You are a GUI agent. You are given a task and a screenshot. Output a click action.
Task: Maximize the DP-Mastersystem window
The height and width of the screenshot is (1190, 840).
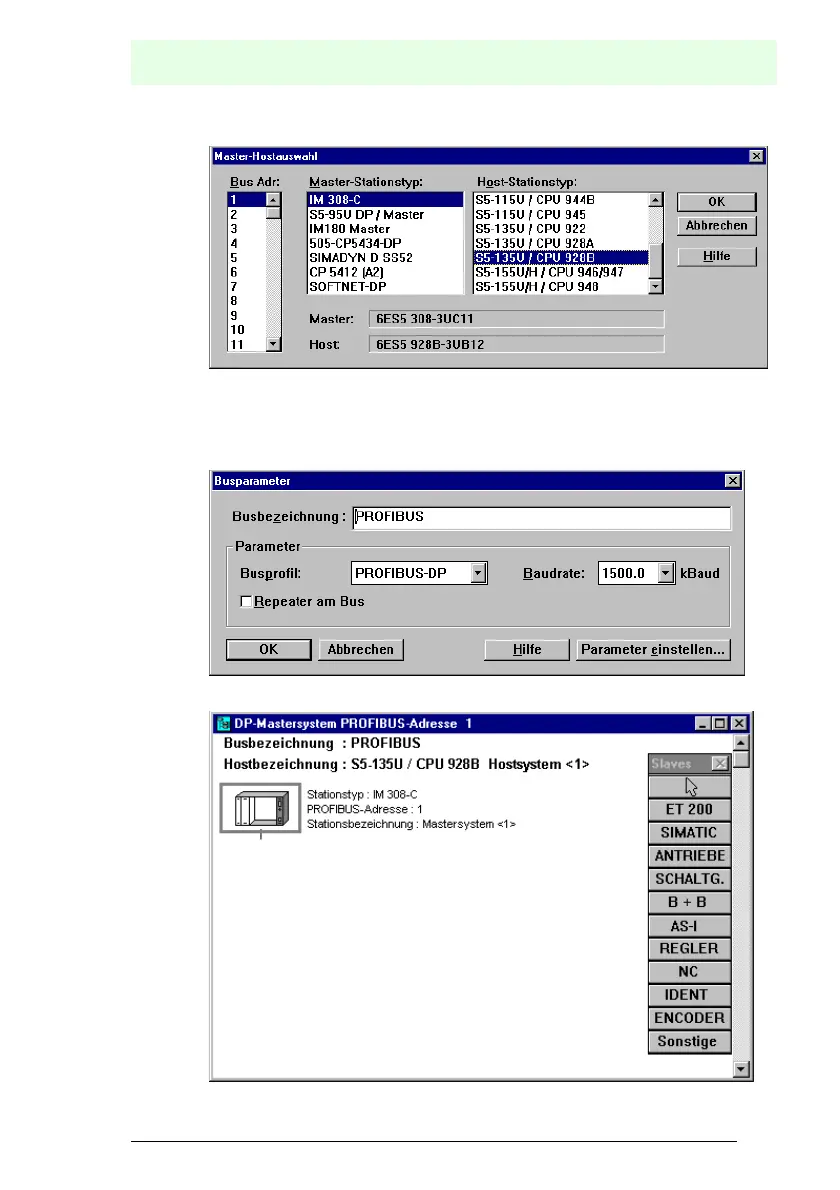tap(720, 723)
